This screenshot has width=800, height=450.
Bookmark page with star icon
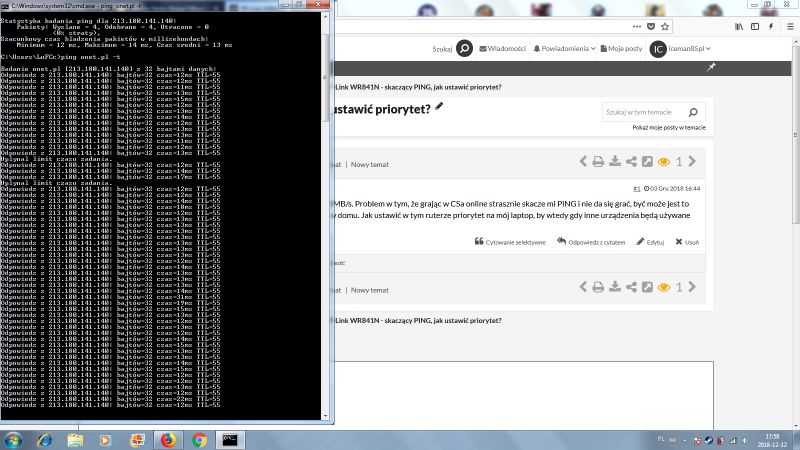(x=665, y=27)
